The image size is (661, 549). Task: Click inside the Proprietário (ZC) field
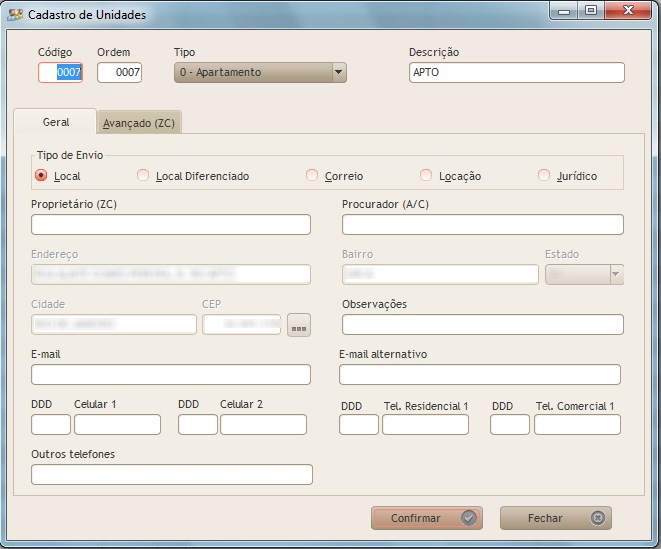tap(171, 225)
